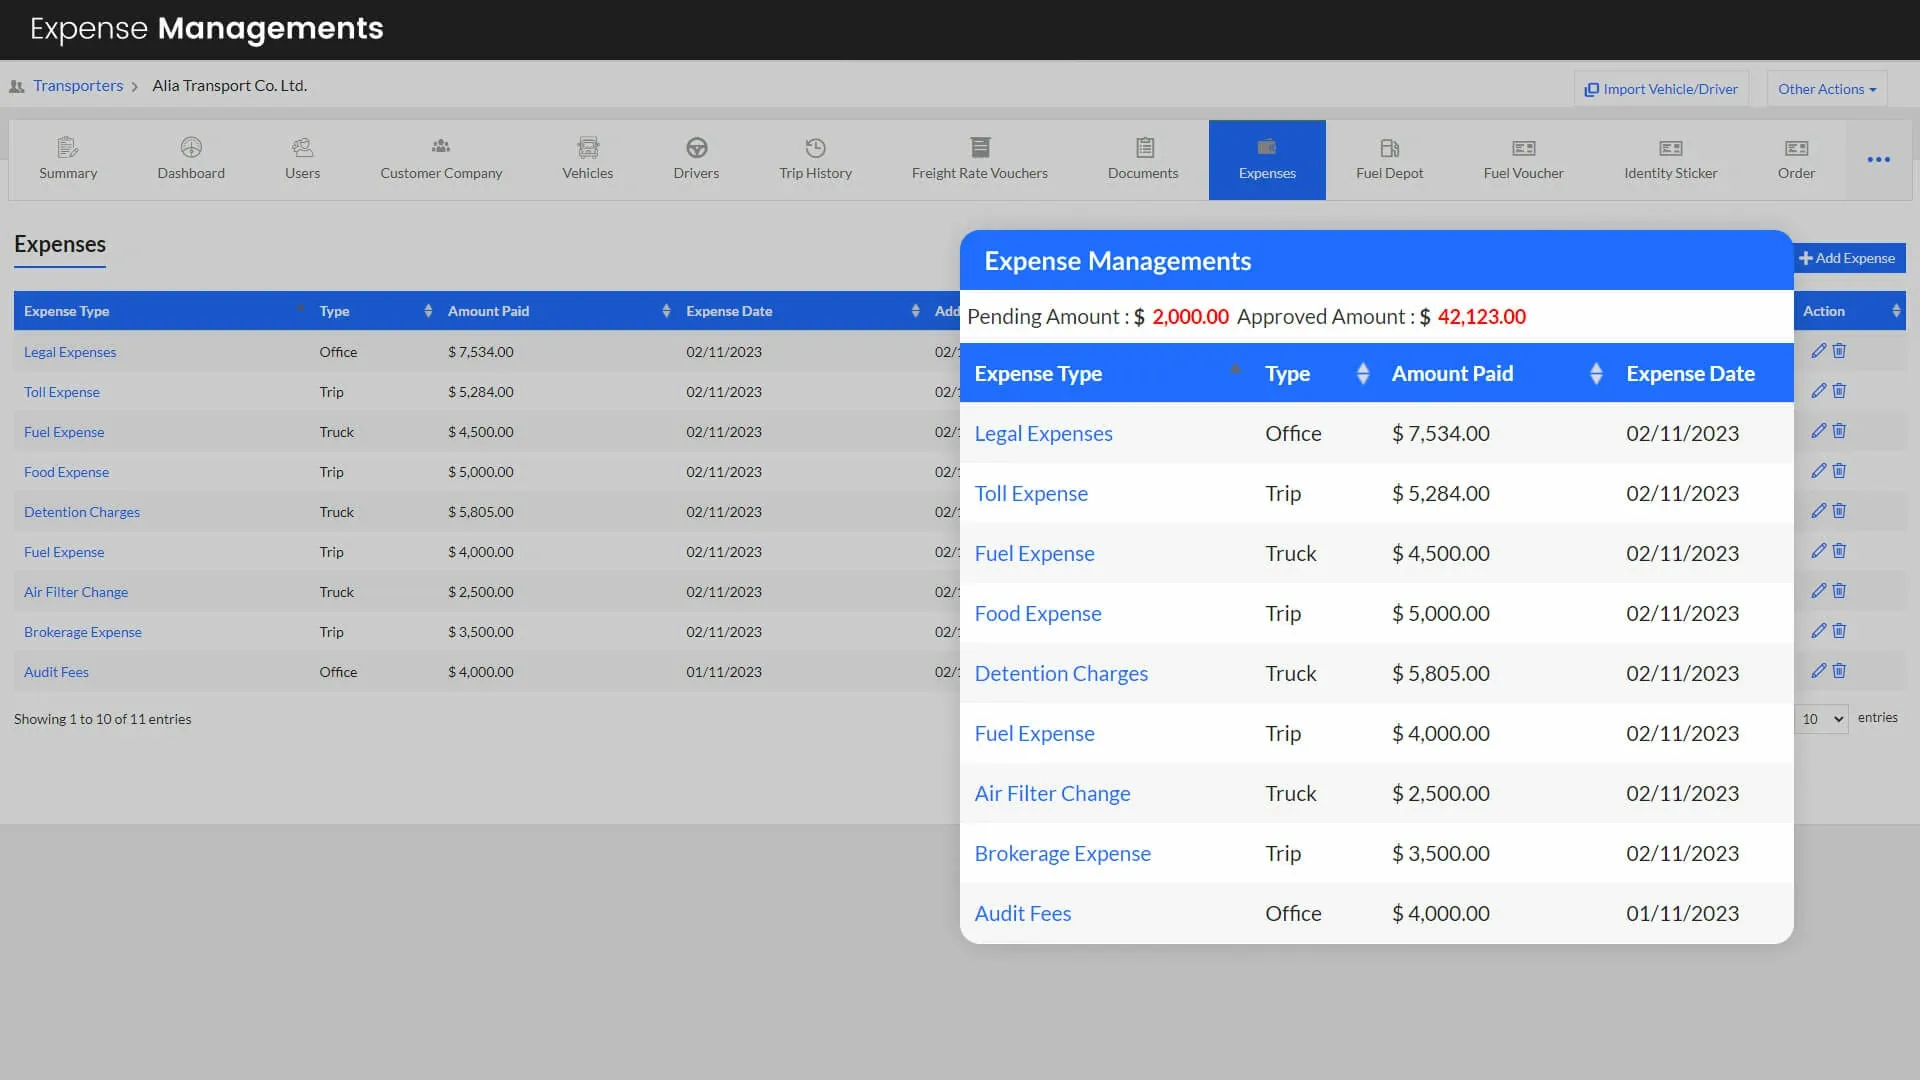The height and width of the screenshot is (1080, 1920).
Task: Open Detention Charges link in popup table
Action: [x=1060, y=674]
